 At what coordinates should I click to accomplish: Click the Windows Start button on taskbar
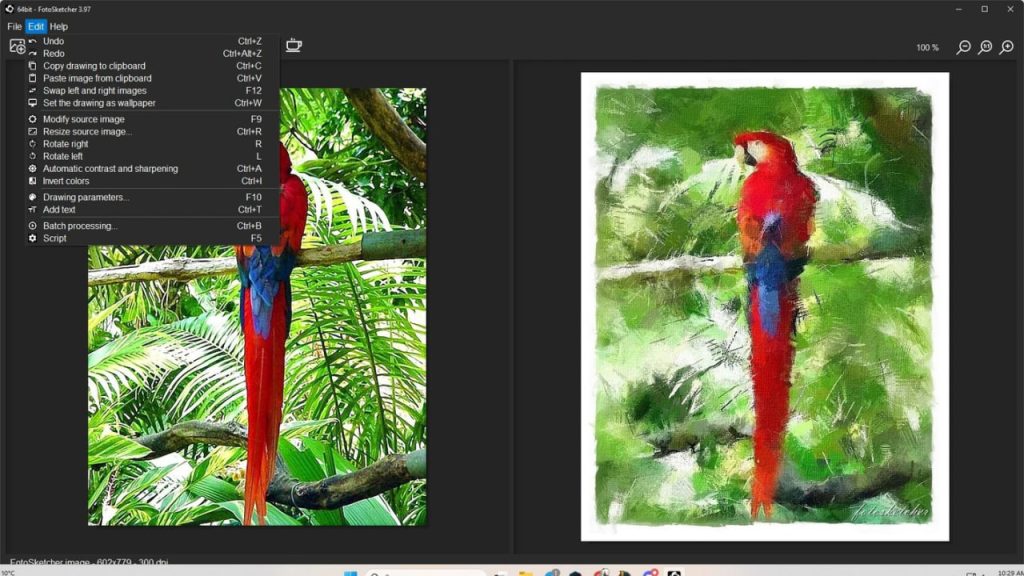(350, 573)
